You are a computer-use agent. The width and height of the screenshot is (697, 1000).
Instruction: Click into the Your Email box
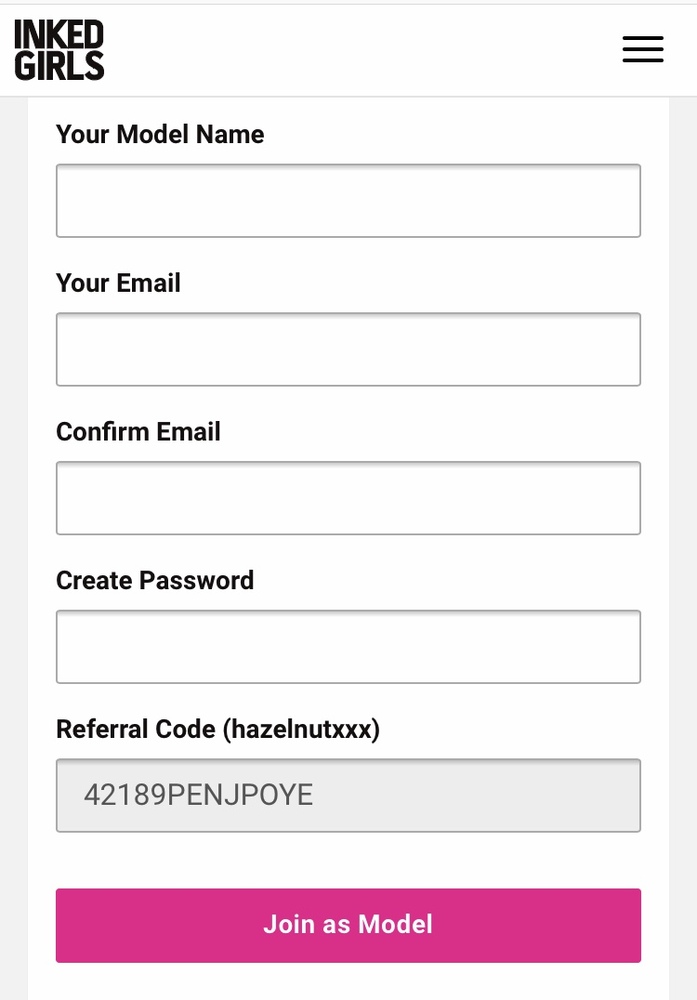click(348, 349)
